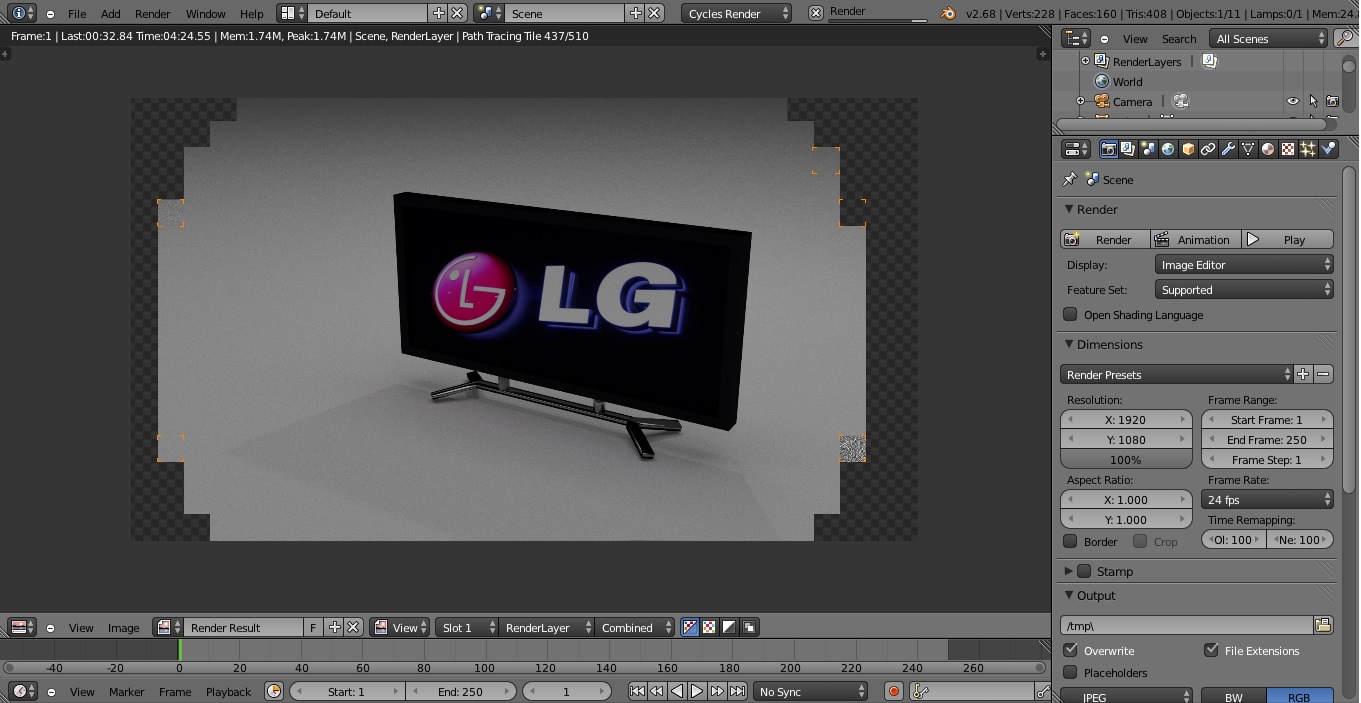The width and height of the screenshot is (1361, 703).
Task: Open the 24 fps frame rate dropdown
Action: tap(1267, 500)
